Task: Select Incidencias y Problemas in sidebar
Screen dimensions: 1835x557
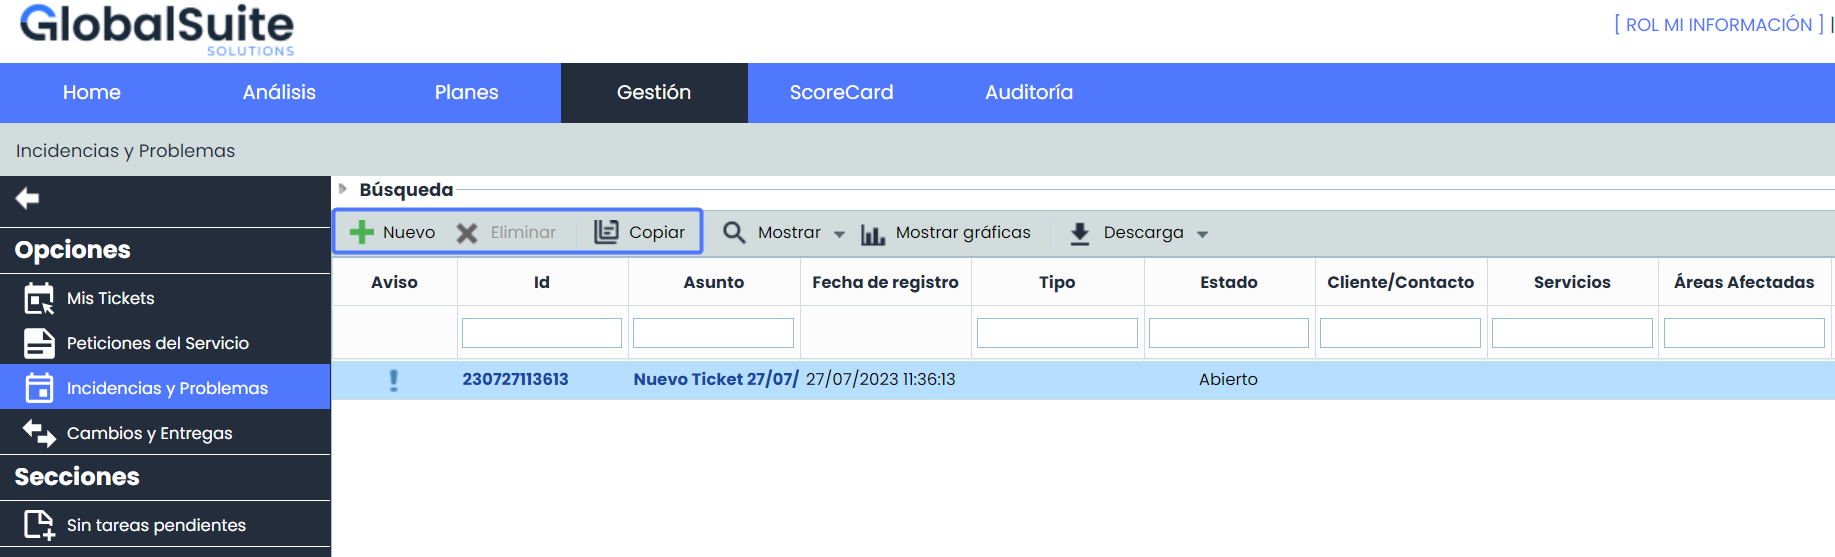Action: [x=167, y=388]
